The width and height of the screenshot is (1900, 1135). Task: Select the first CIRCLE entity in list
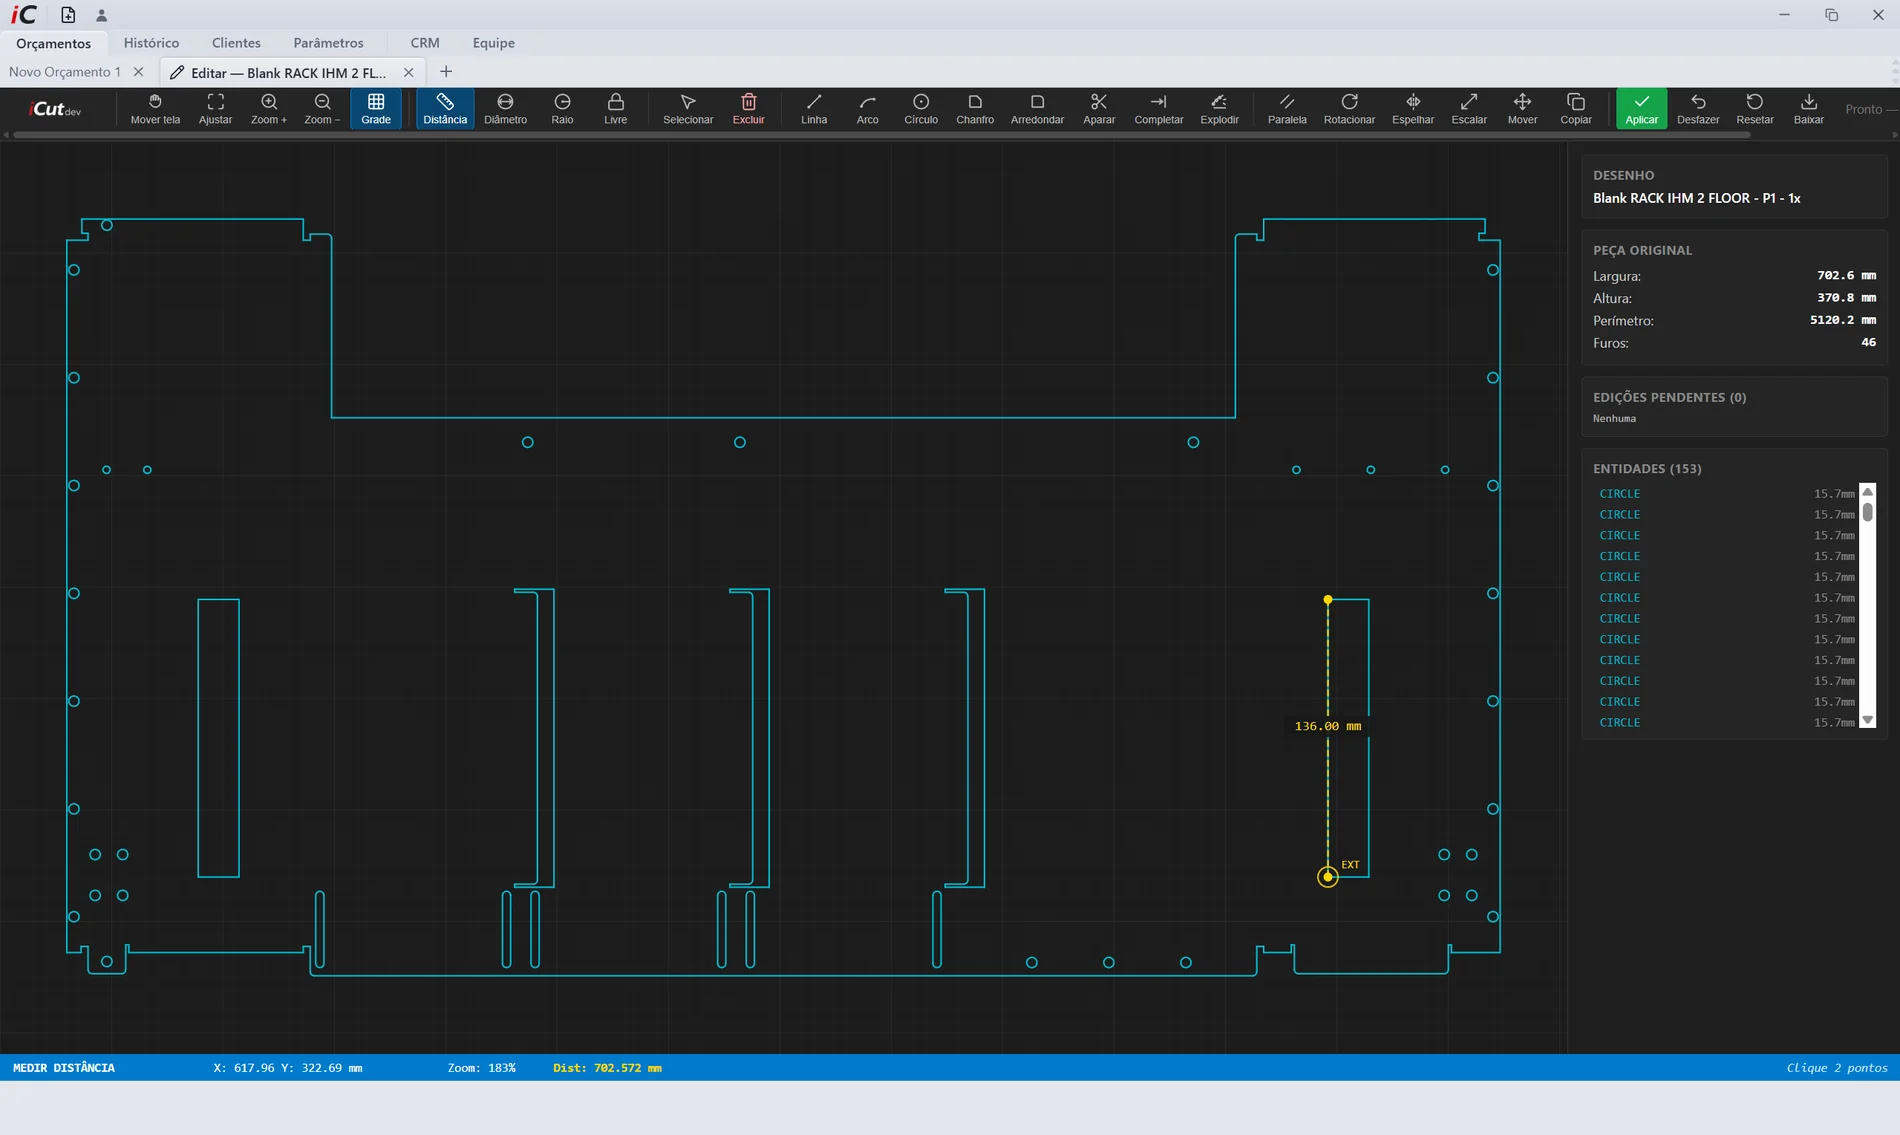coord(1726,494)
